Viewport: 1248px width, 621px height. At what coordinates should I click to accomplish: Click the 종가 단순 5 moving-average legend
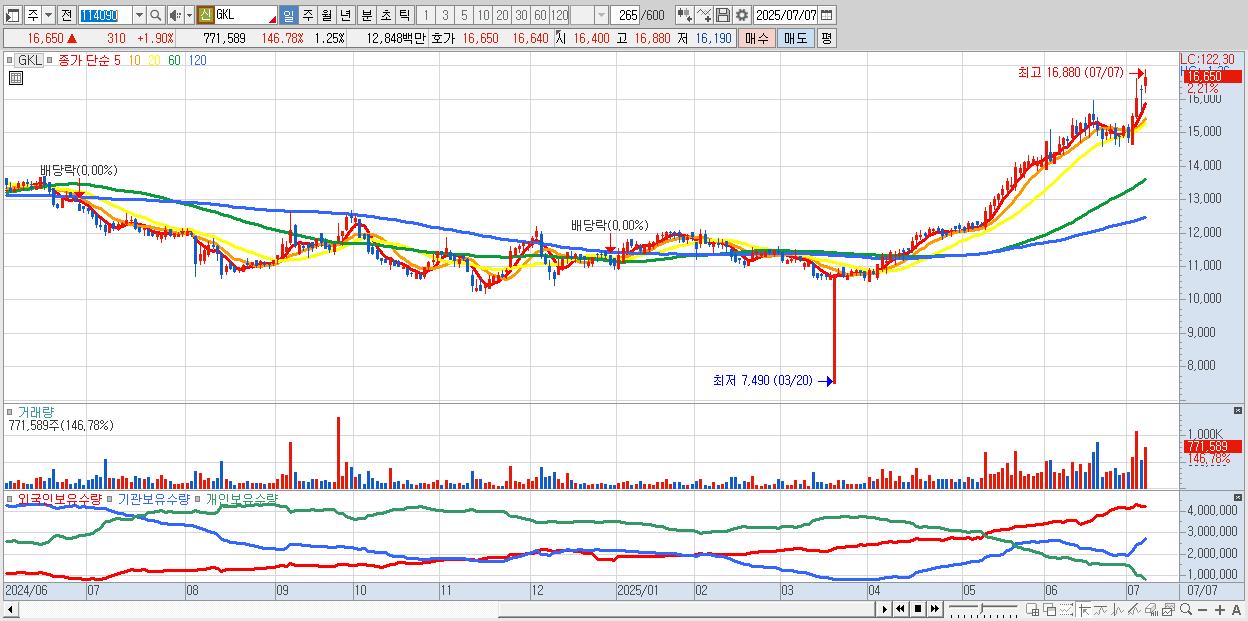coord(90,60)
